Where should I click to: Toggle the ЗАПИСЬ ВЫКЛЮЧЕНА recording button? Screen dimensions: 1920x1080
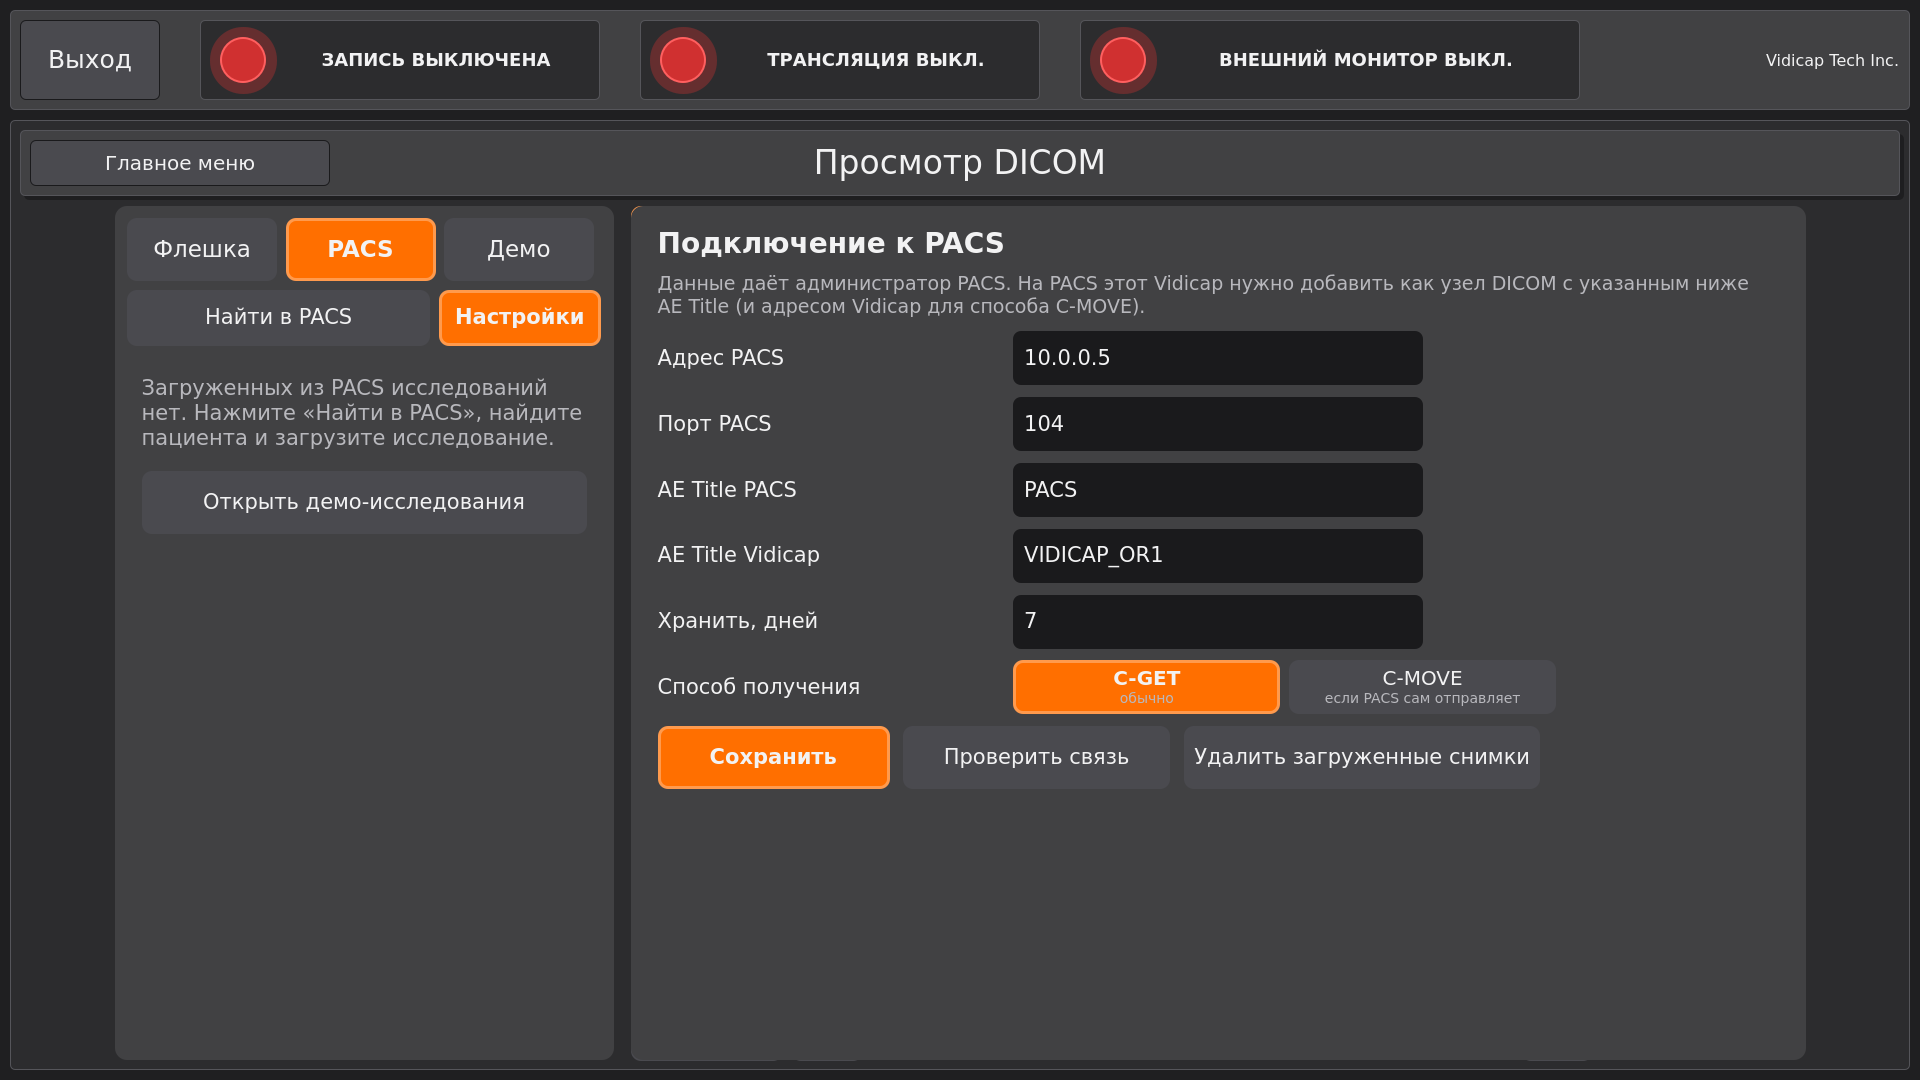click(400, 60)
